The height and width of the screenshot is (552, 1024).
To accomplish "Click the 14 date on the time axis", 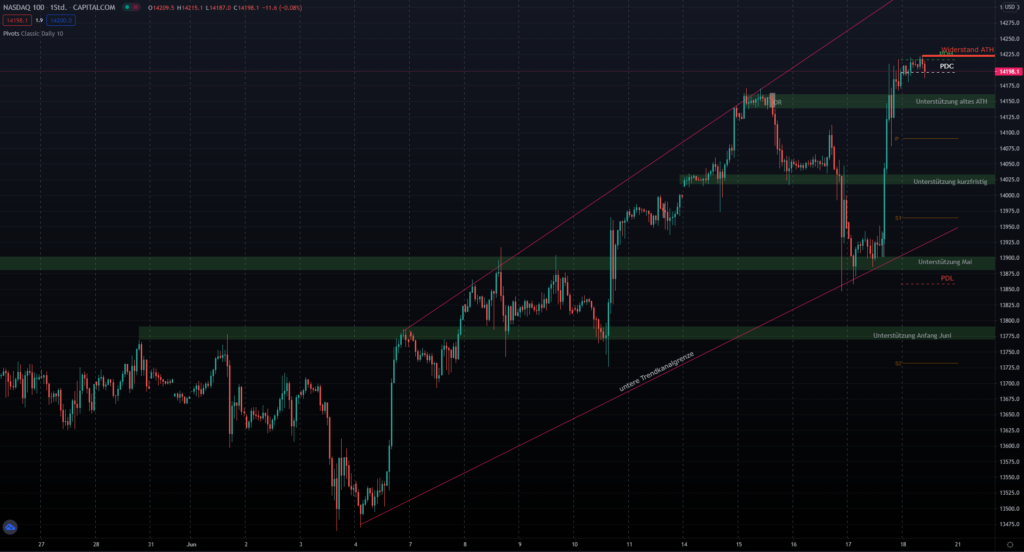I will (684, 545).
